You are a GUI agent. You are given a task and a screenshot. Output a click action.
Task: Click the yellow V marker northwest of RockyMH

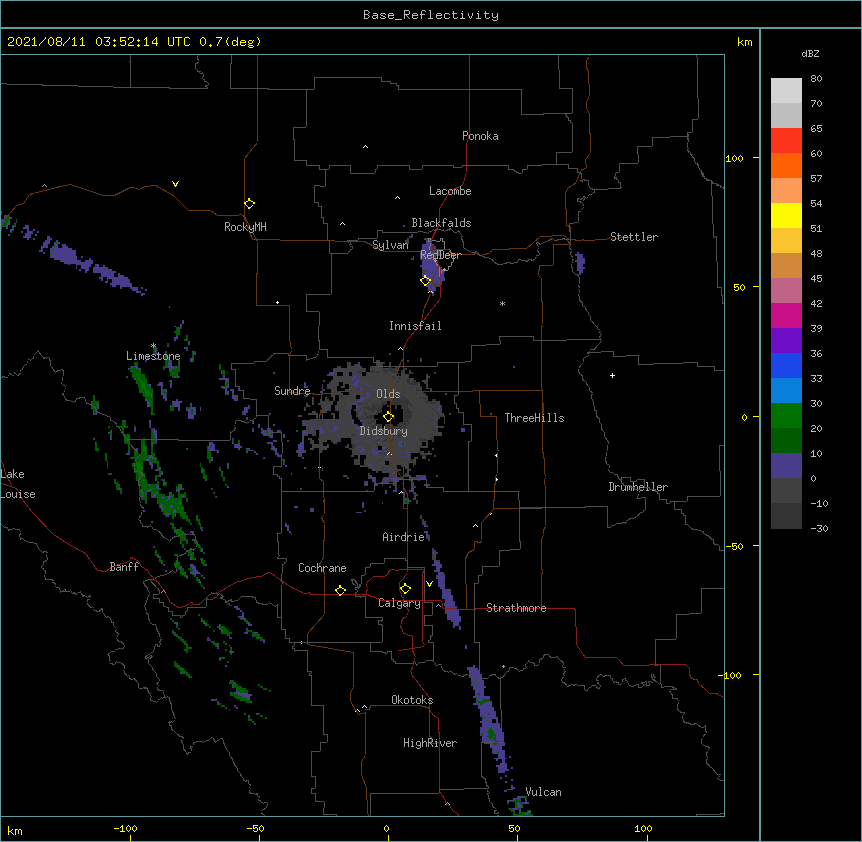pyautogui.click(x=175, y=184)
